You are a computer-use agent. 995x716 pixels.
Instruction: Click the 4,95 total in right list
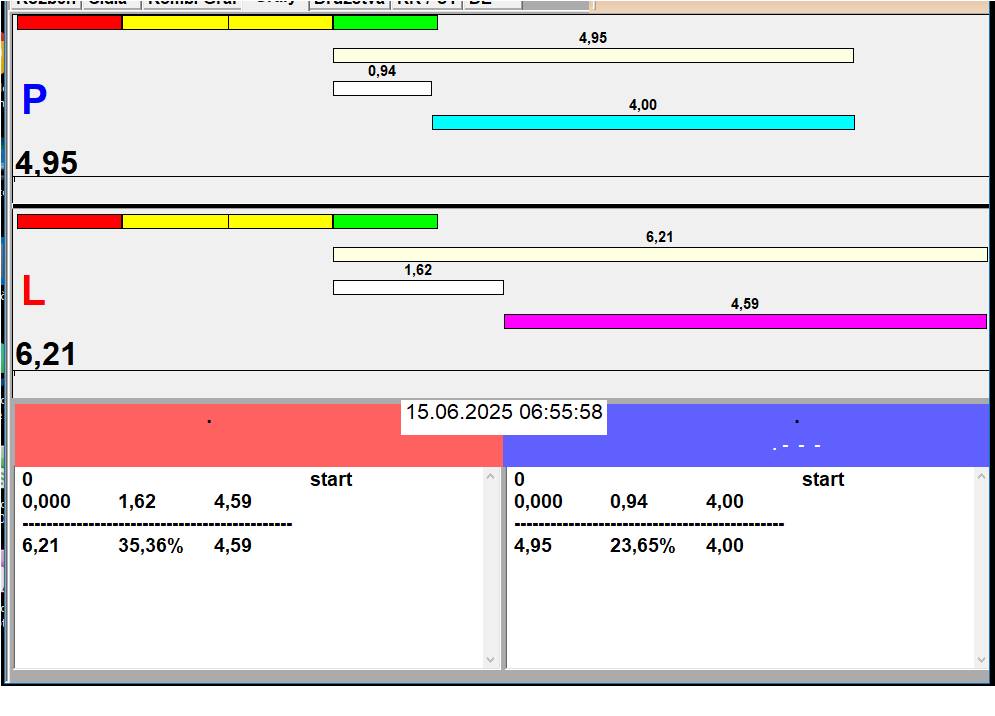point(533,545)
